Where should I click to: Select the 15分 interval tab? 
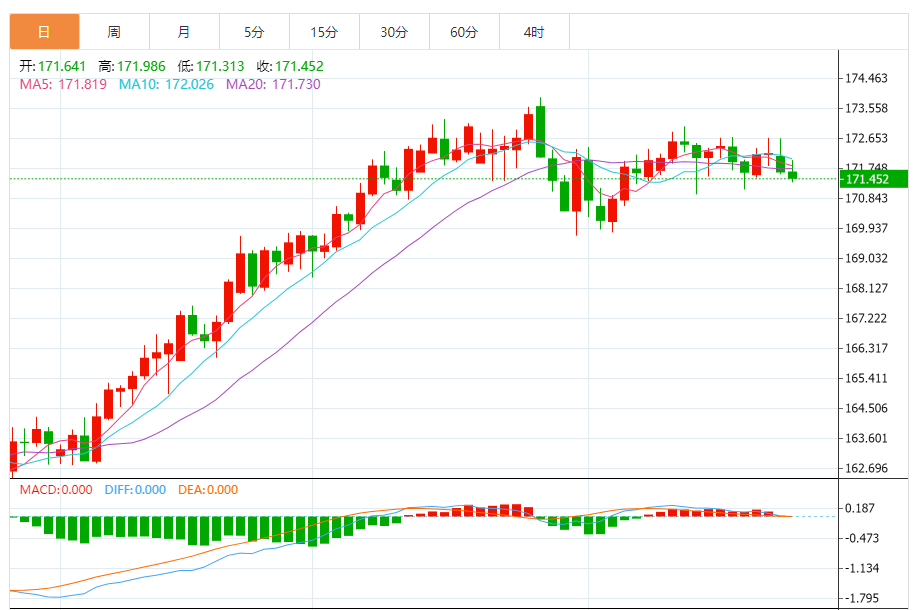coord(324,32)
